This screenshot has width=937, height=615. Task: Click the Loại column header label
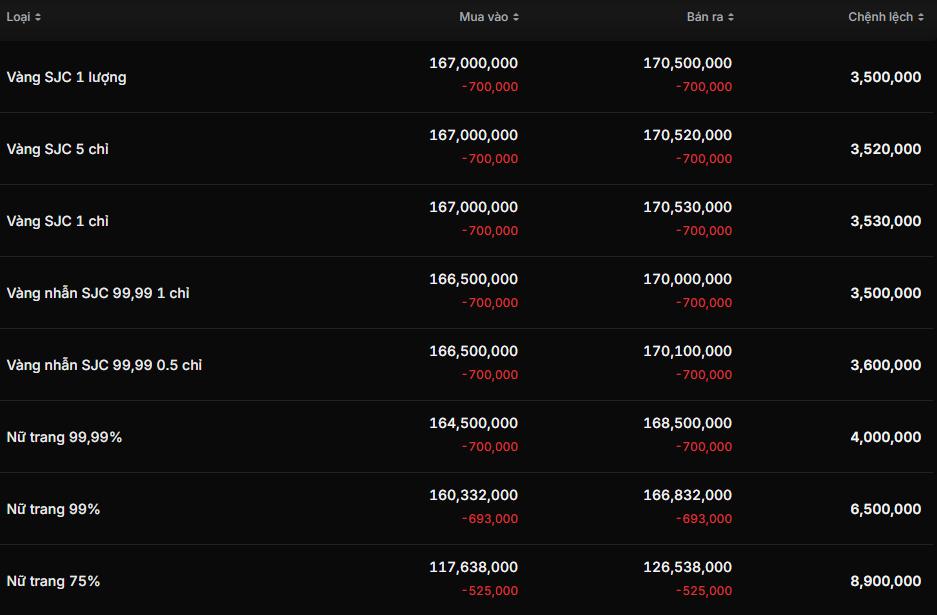tap(18, 17)
